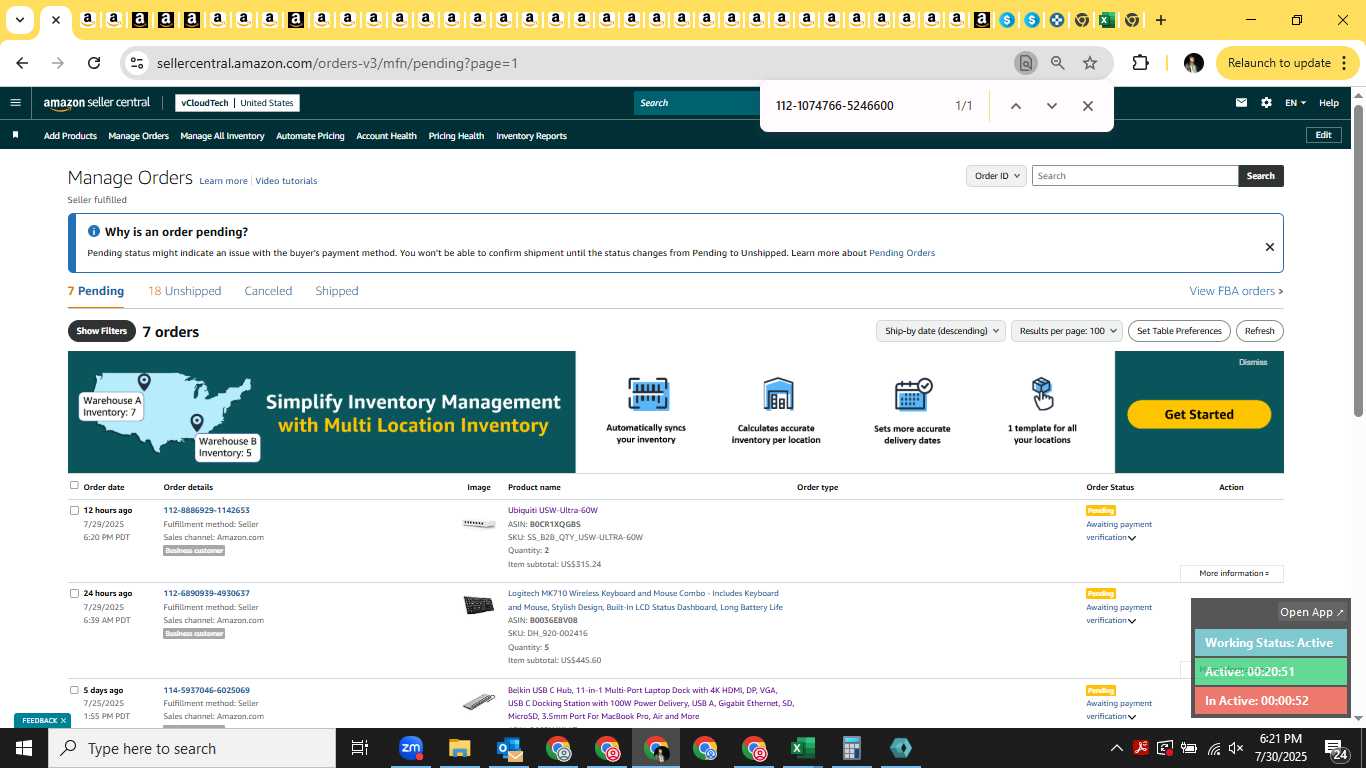Open Excel from the taskbar
The image size is (1366, 768).
[x=802, y=748]
